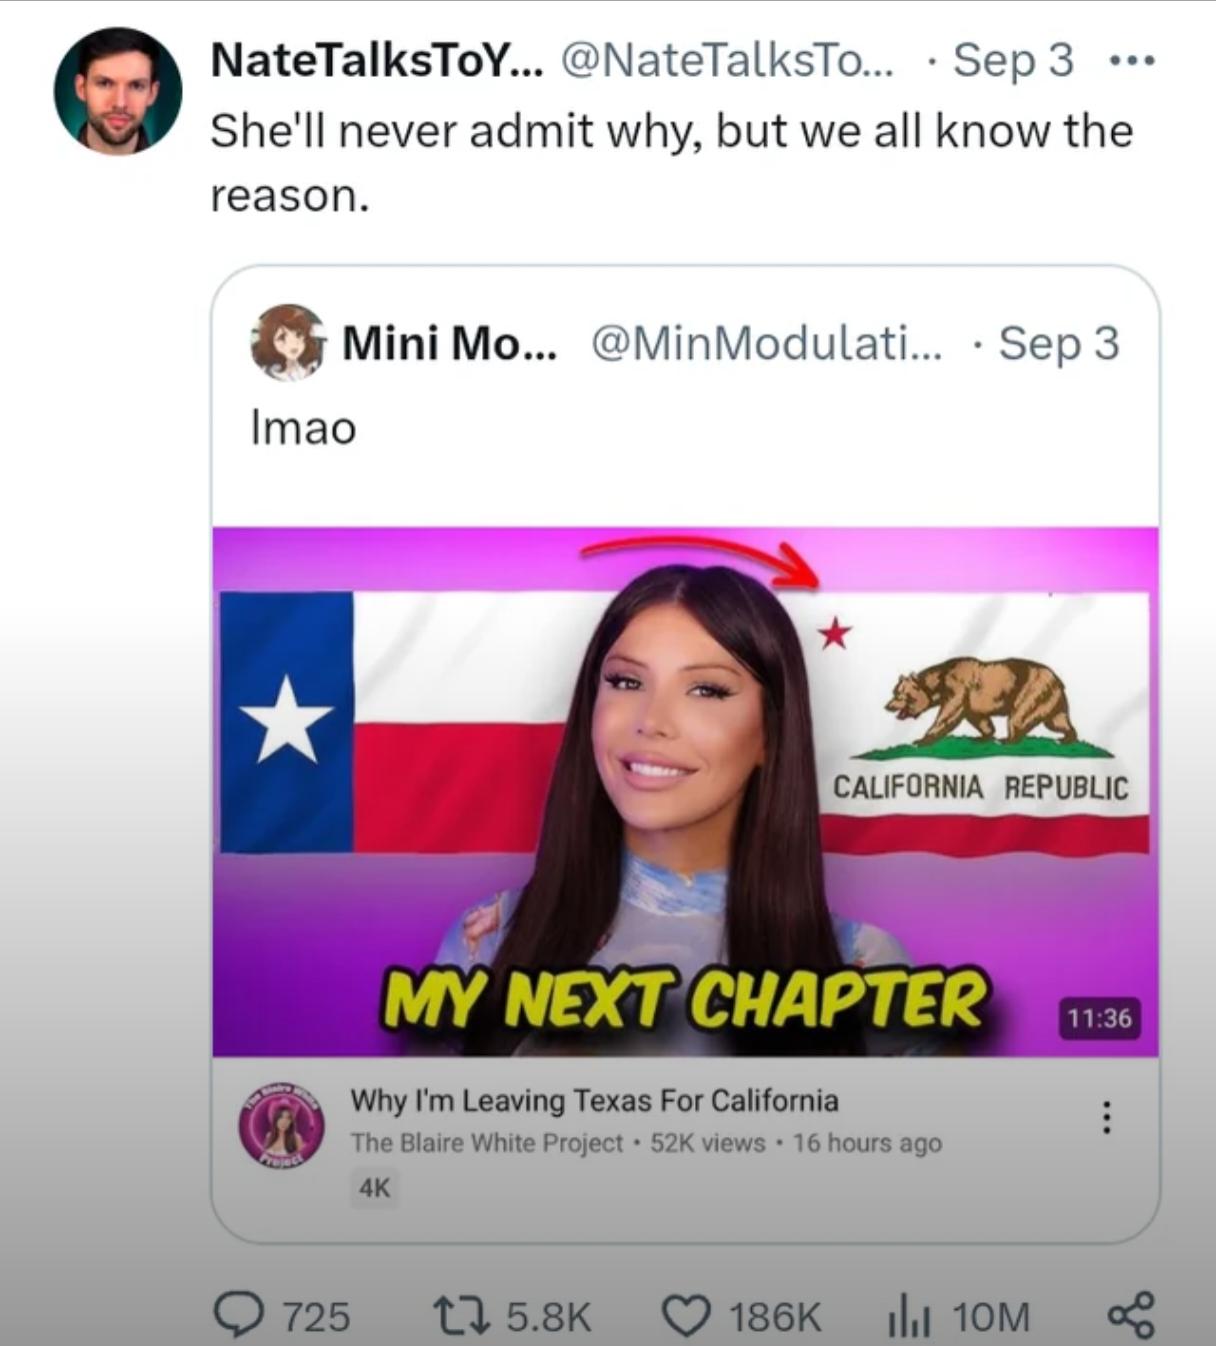Open the video's vertical three-dot menu
The width and height of the screenshot is (1216, 1346).
pos(1106,1117)
